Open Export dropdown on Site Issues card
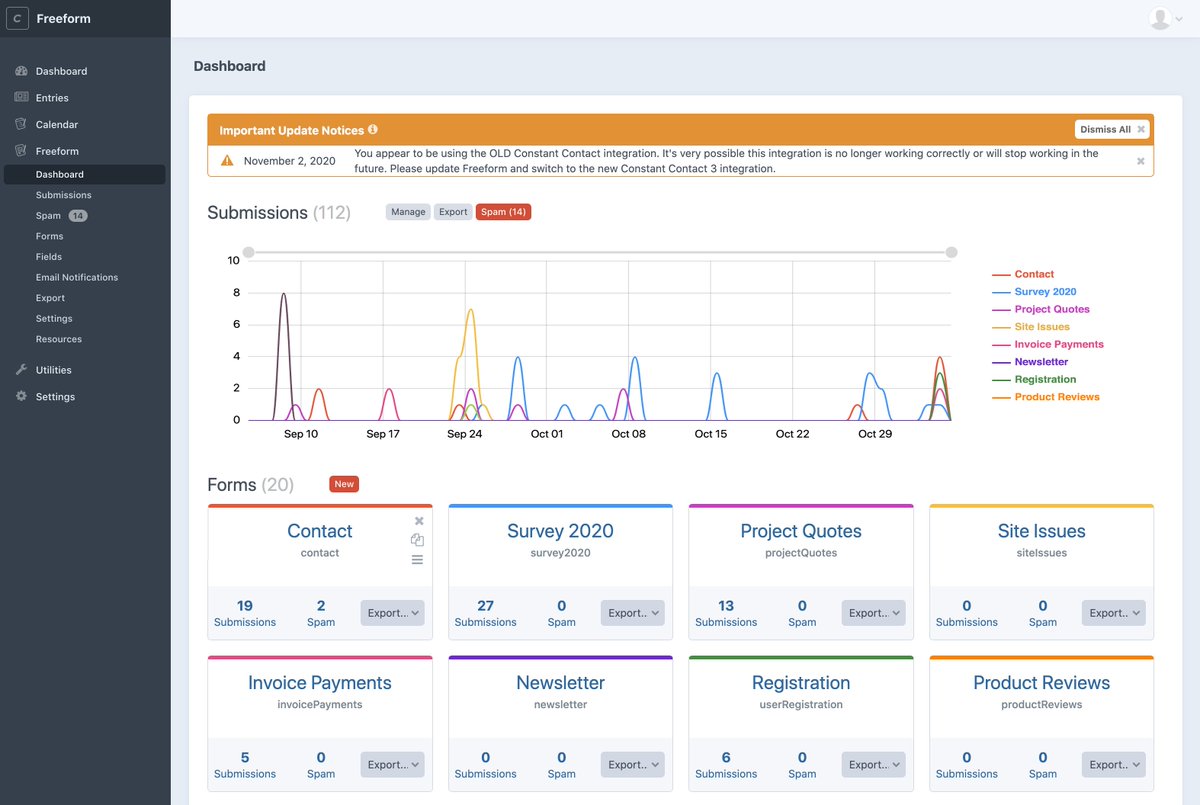 pyautogui.click(x=1114, y=613)
